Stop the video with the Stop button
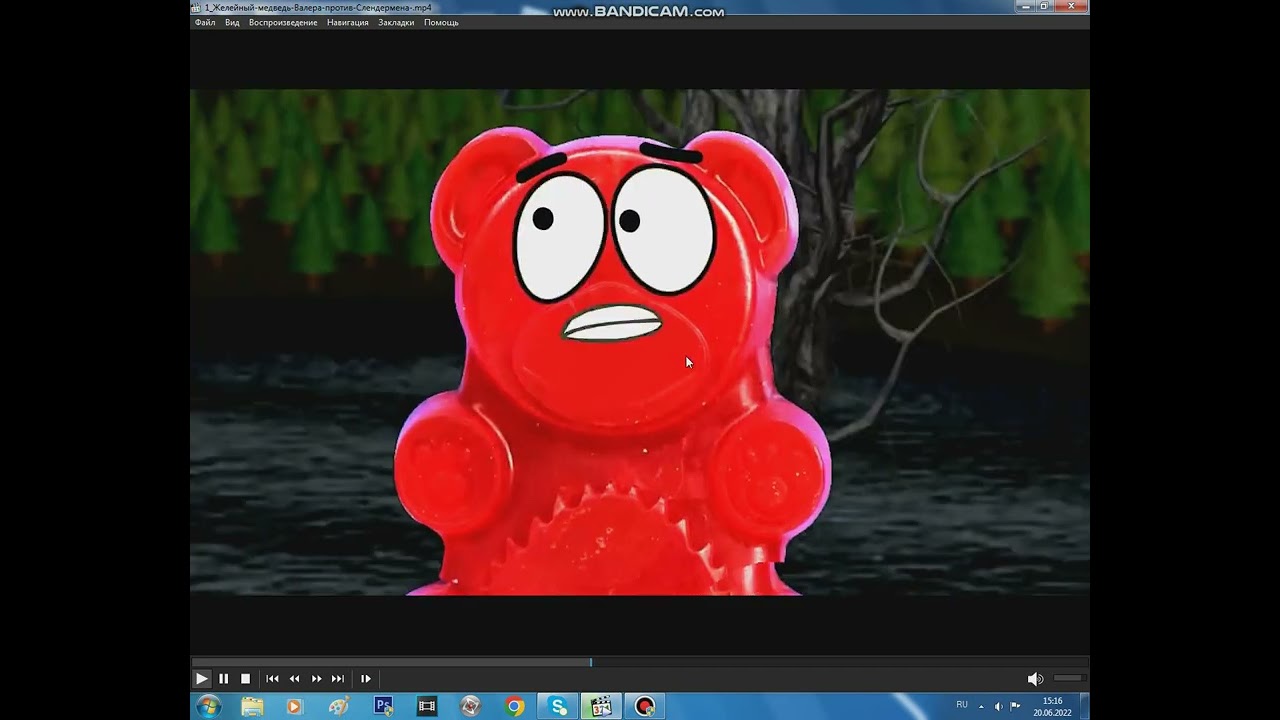The image size is (1280, 720). click(246, 678)
